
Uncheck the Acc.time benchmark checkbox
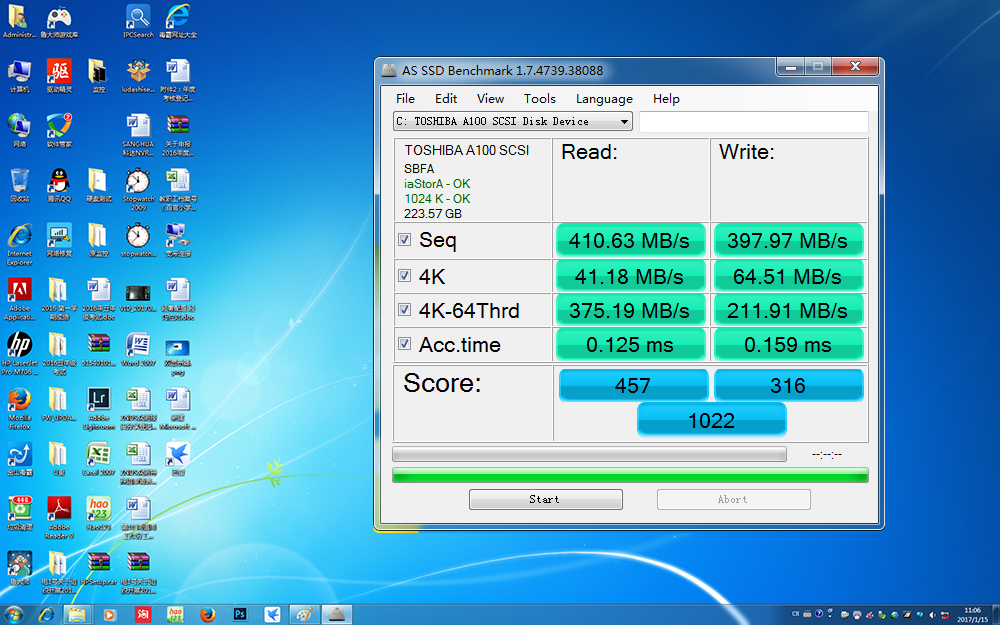click(404, 344)
